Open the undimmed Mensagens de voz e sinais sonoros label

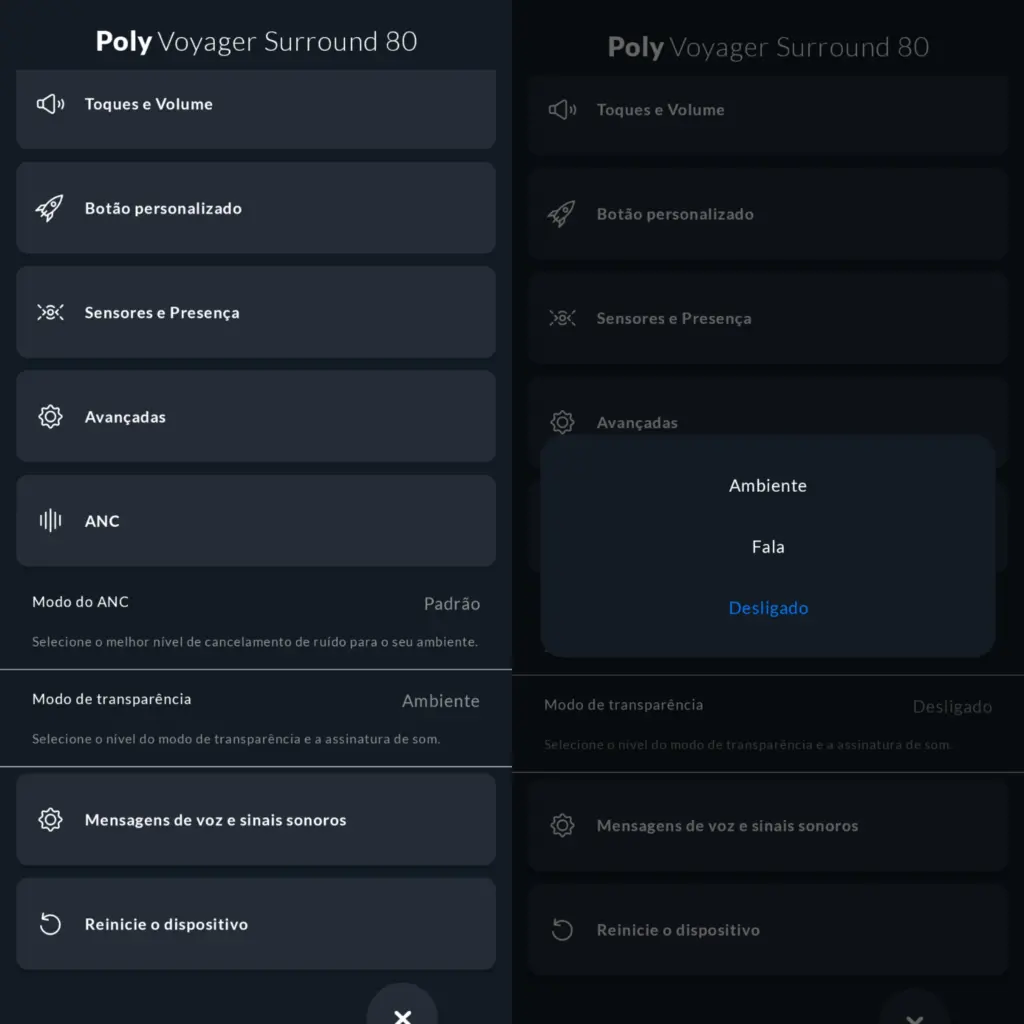215,820
